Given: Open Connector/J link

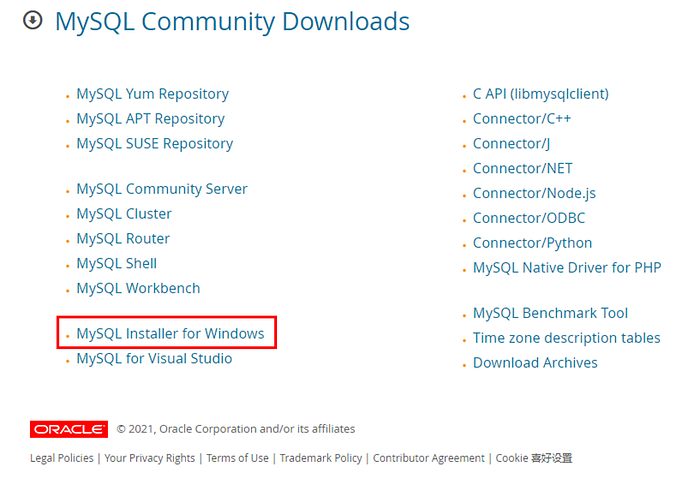Looking at the screenshot, I should point(512,144).
